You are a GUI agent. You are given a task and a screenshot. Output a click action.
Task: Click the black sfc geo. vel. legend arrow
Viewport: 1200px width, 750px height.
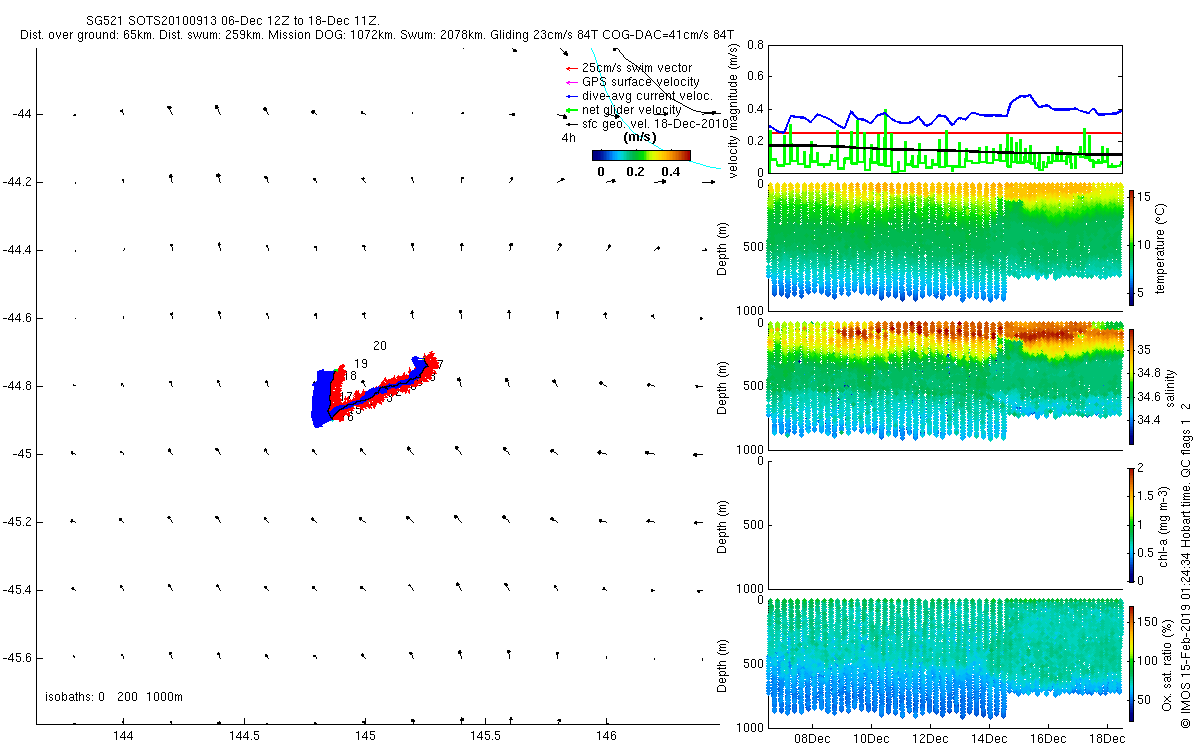pyautogui.click(x=570, y=124)
